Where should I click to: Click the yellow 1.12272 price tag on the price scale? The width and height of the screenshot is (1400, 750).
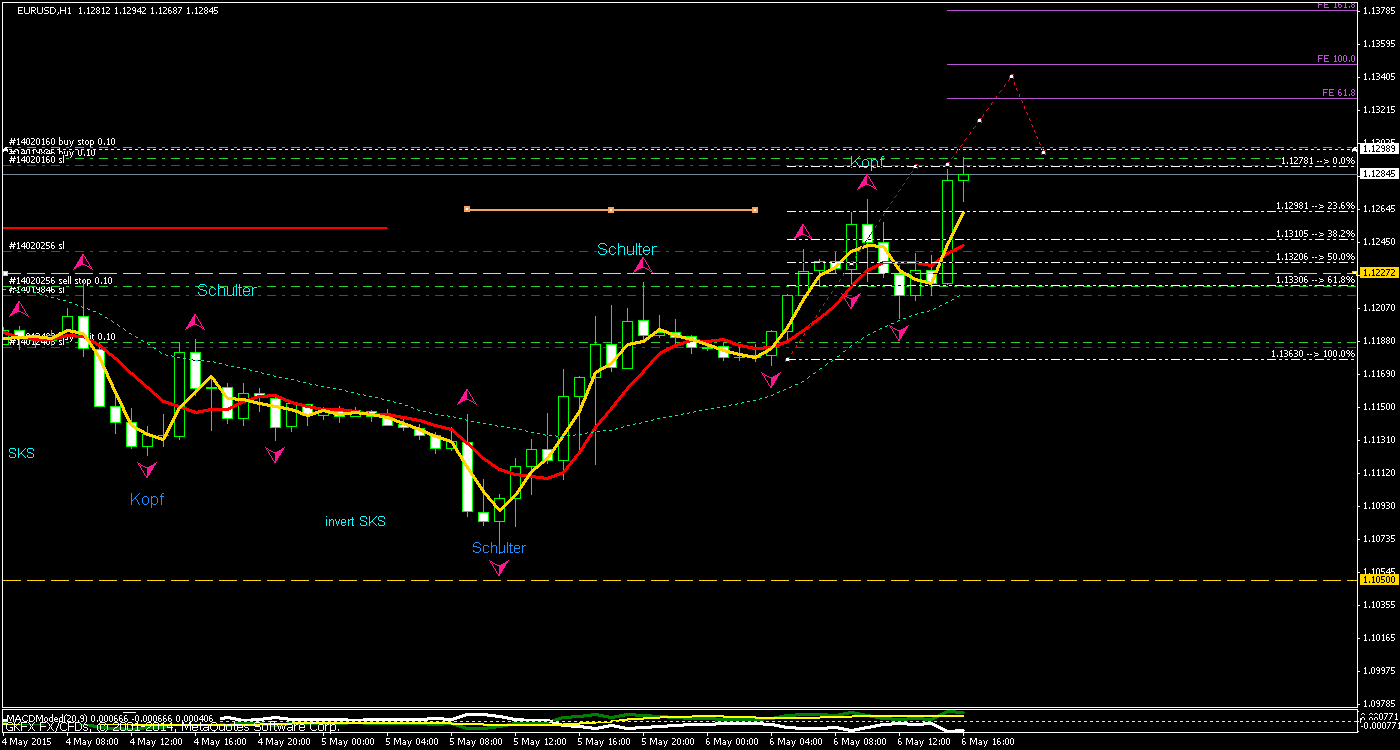click(x=1377, y=271)
